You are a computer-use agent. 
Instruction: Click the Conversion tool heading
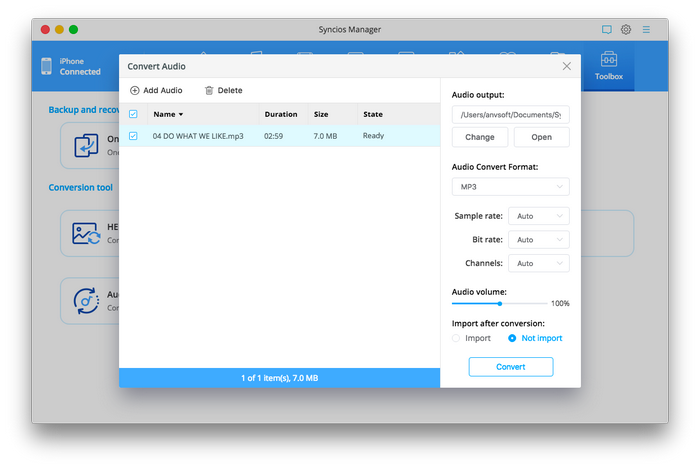(80, 187)
